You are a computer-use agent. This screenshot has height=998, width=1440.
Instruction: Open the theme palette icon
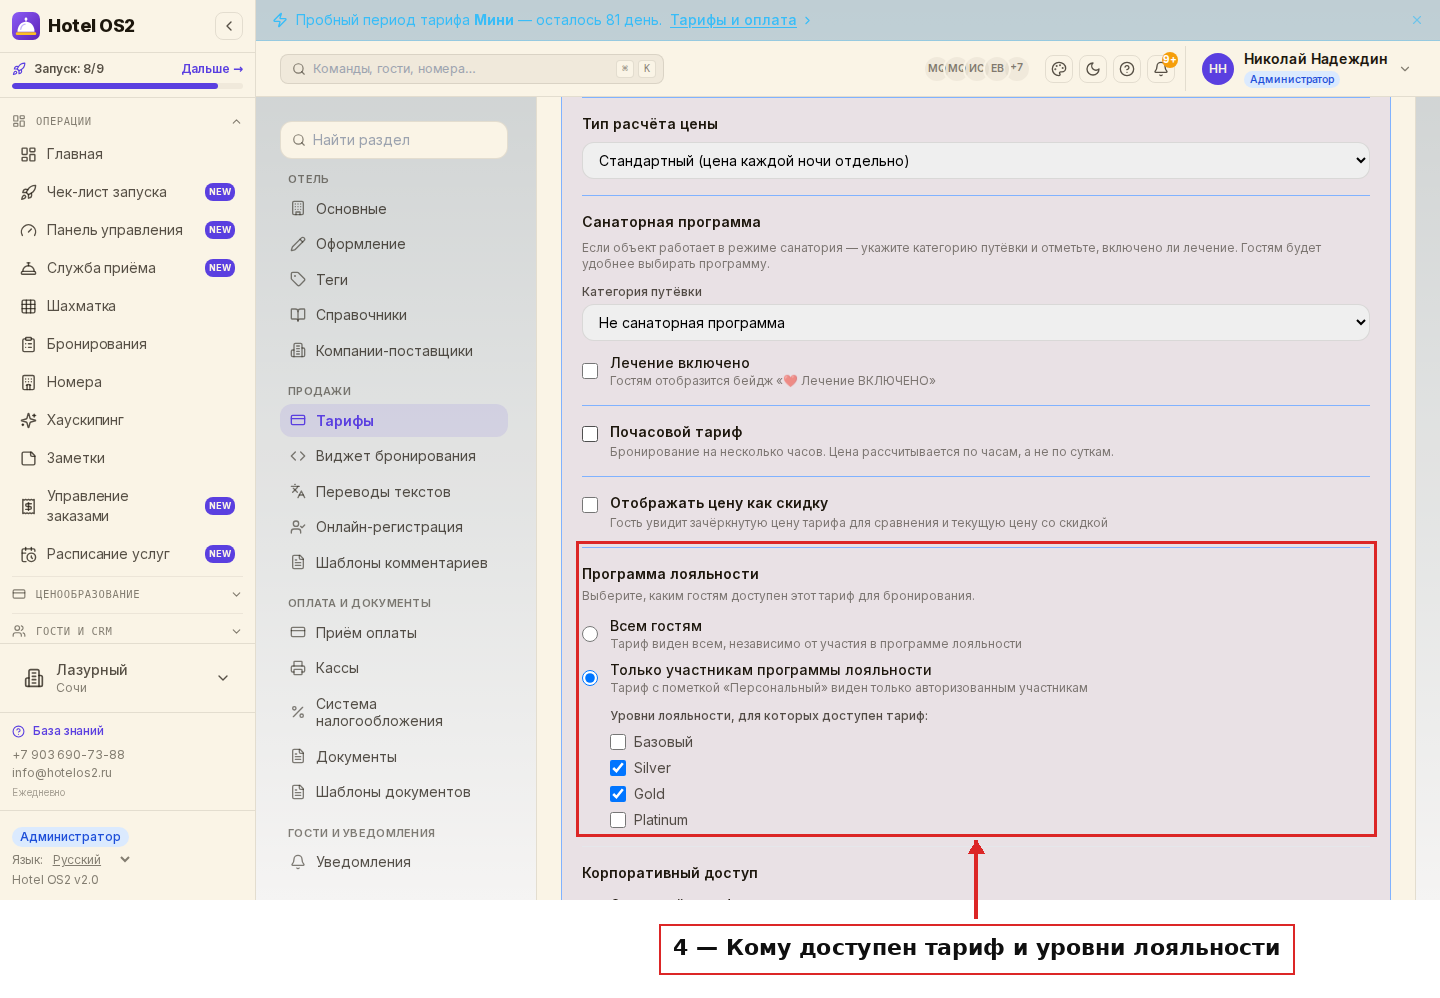click(x=1059, y=69)
